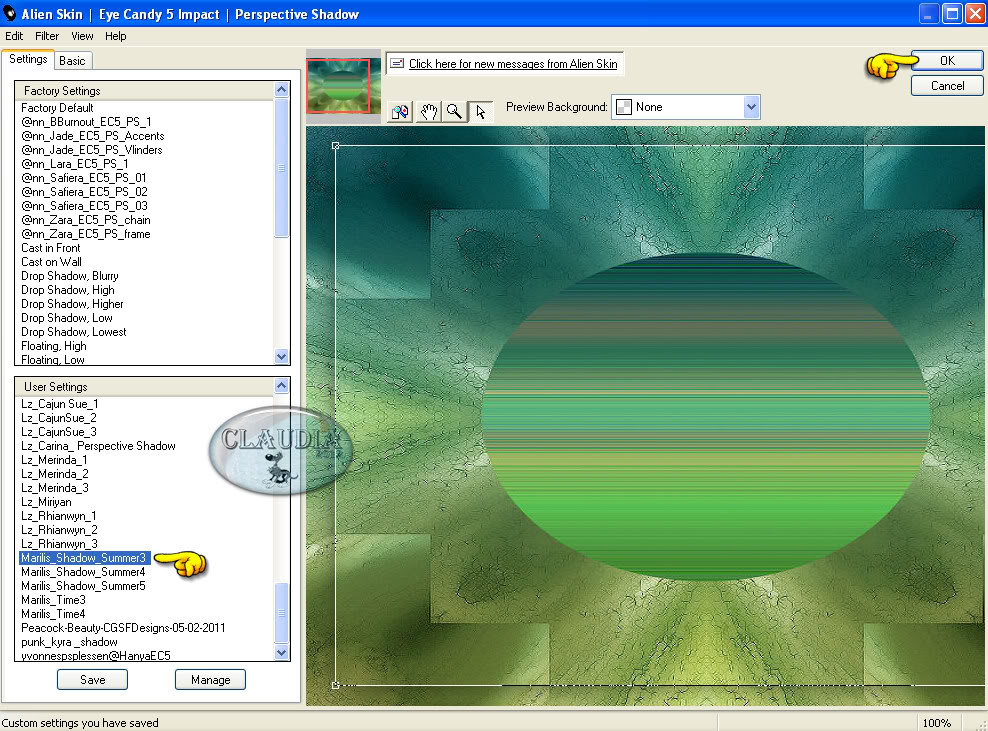Switch to the Settings tab
The width and height of the screenshot is (988, 731).
point(28,59)
